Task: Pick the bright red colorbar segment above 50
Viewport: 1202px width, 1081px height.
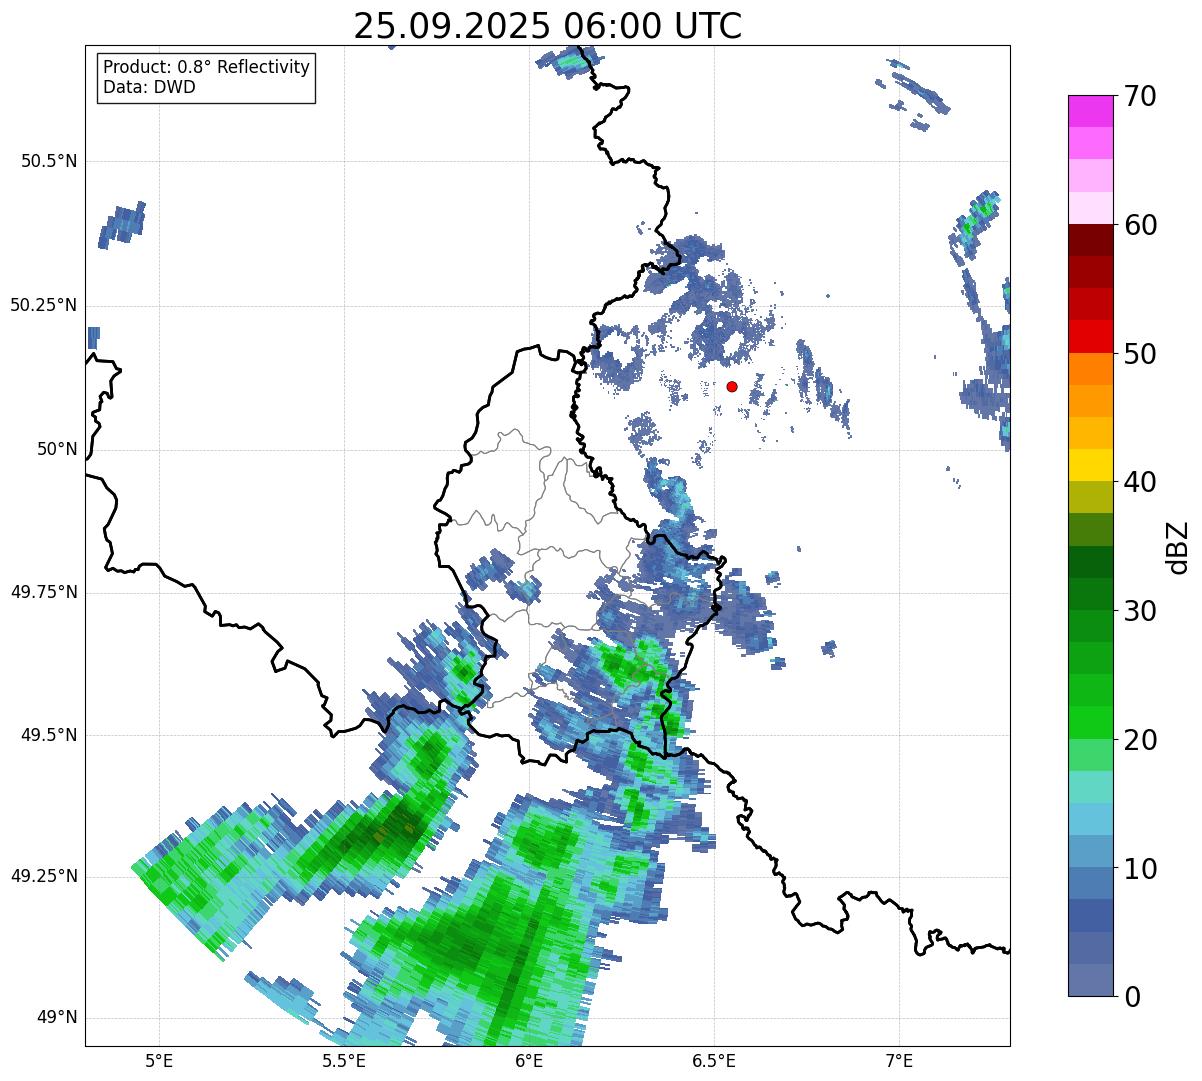Action: coord(1091,336)
